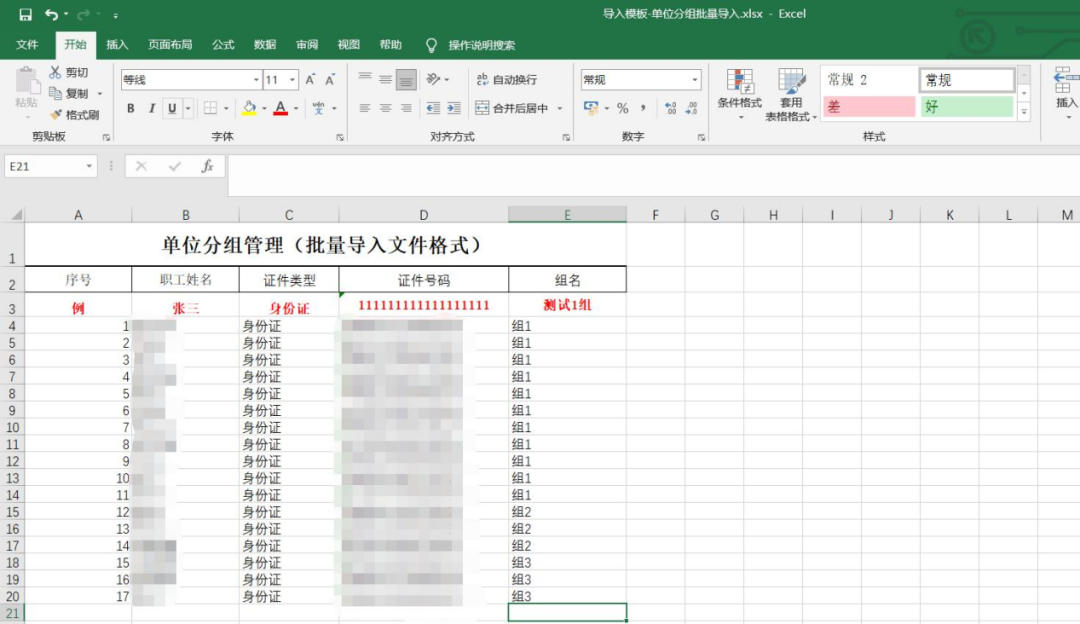Image resolution: width=1080 pixels, height=624 pixels.
Task: Click the increase font size icon
Action: pos(310,80)
